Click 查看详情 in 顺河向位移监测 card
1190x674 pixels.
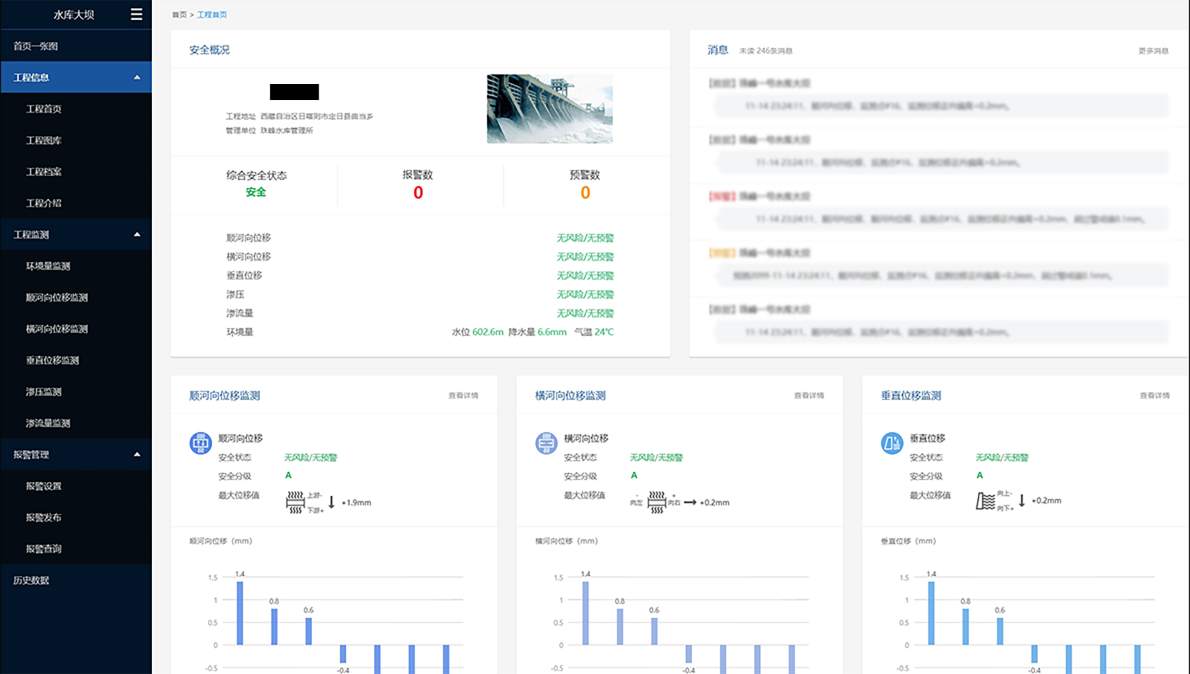click(x=463, y=396)
